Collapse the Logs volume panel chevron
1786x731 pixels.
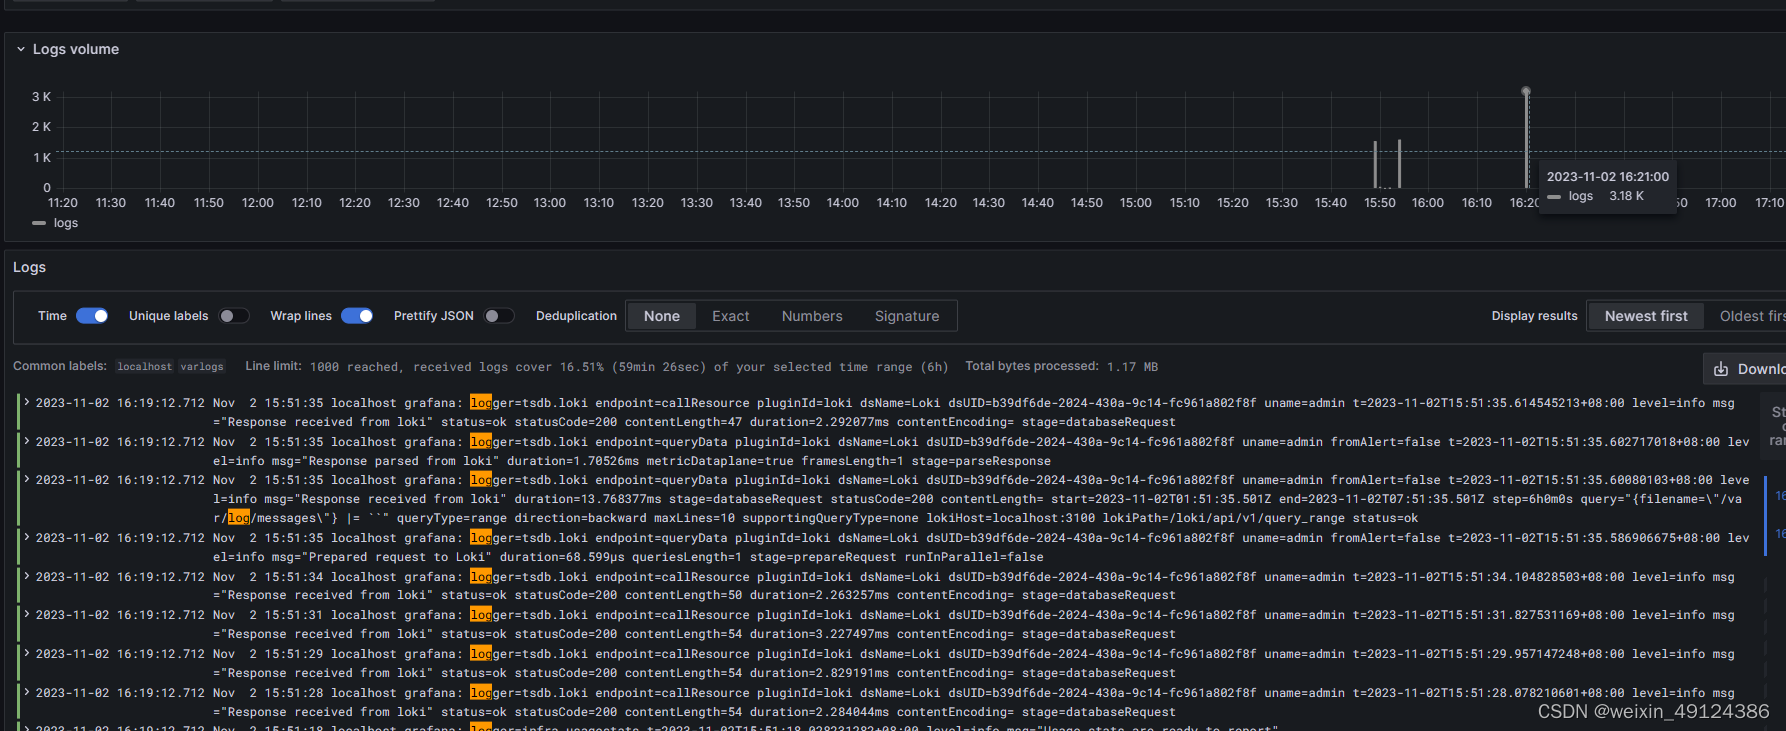pyautogui.click(x=20, y=49)
